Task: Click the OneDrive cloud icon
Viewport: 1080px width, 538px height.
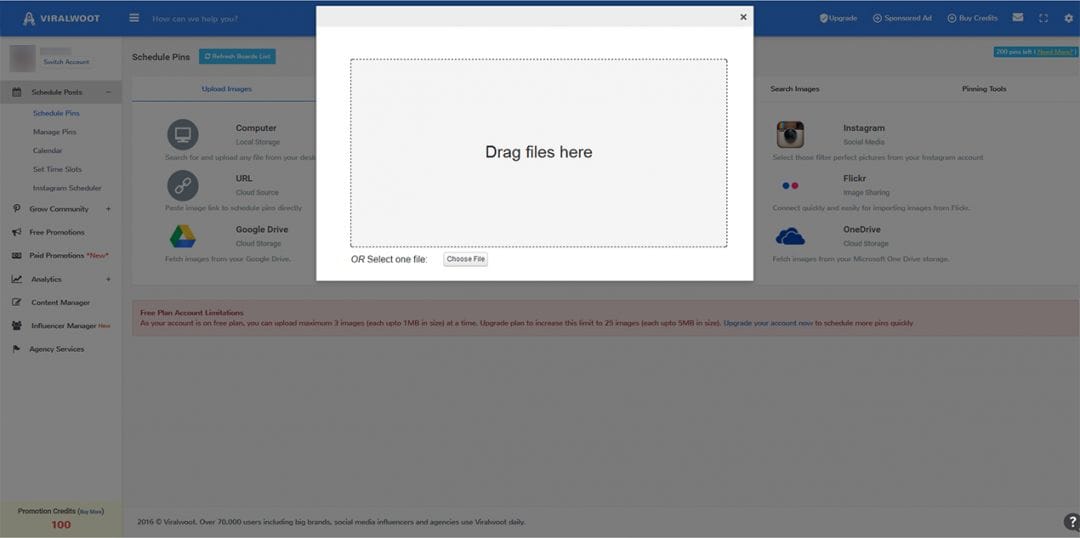Action: click(790, 236)
